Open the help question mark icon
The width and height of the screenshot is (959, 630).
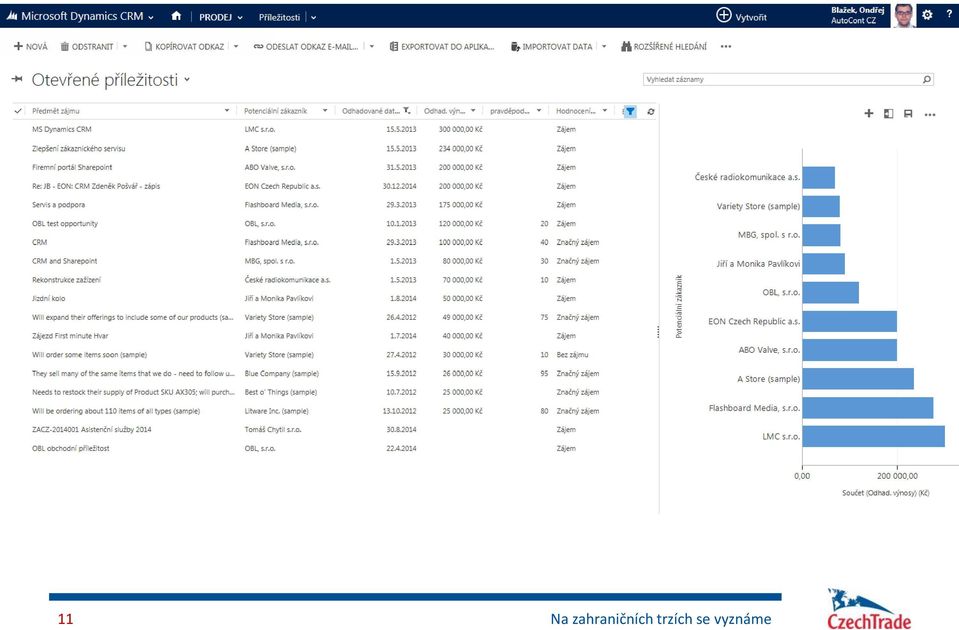[949, 15]
